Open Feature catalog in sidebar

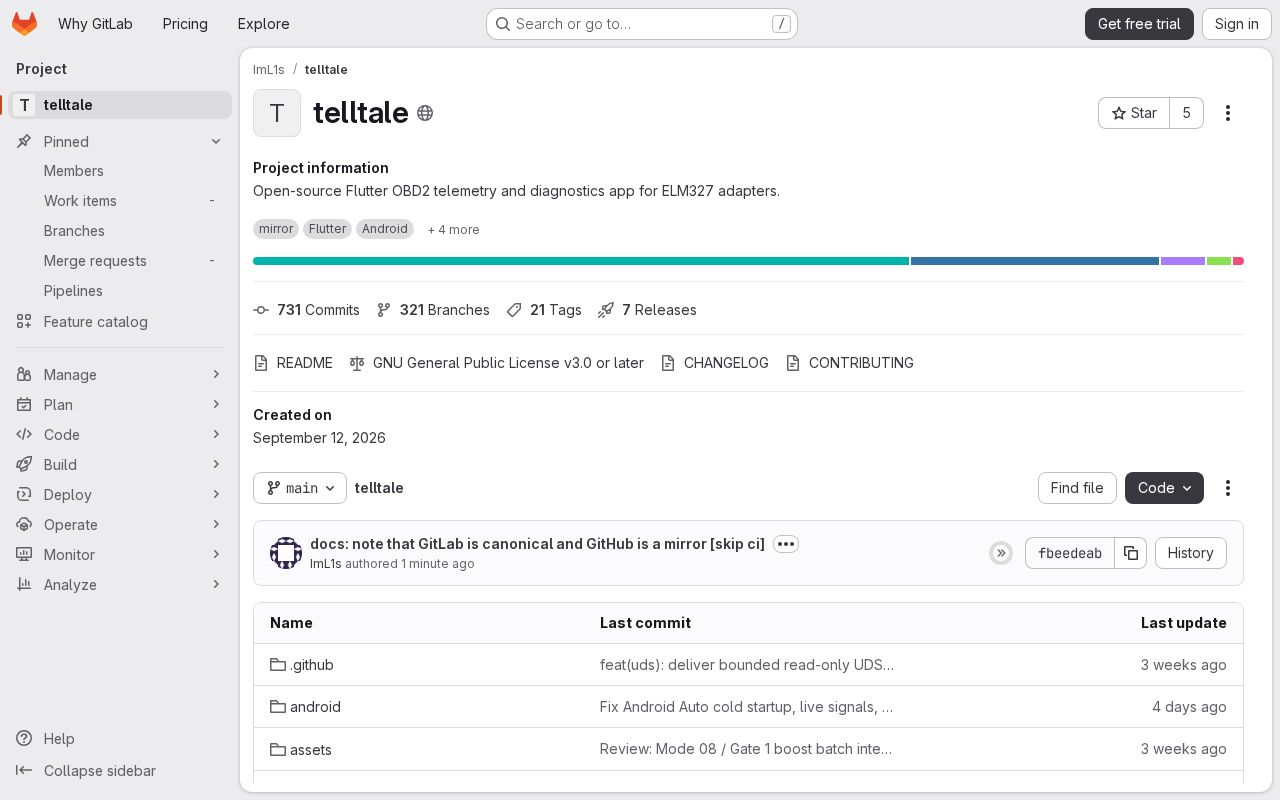point(120,322)
